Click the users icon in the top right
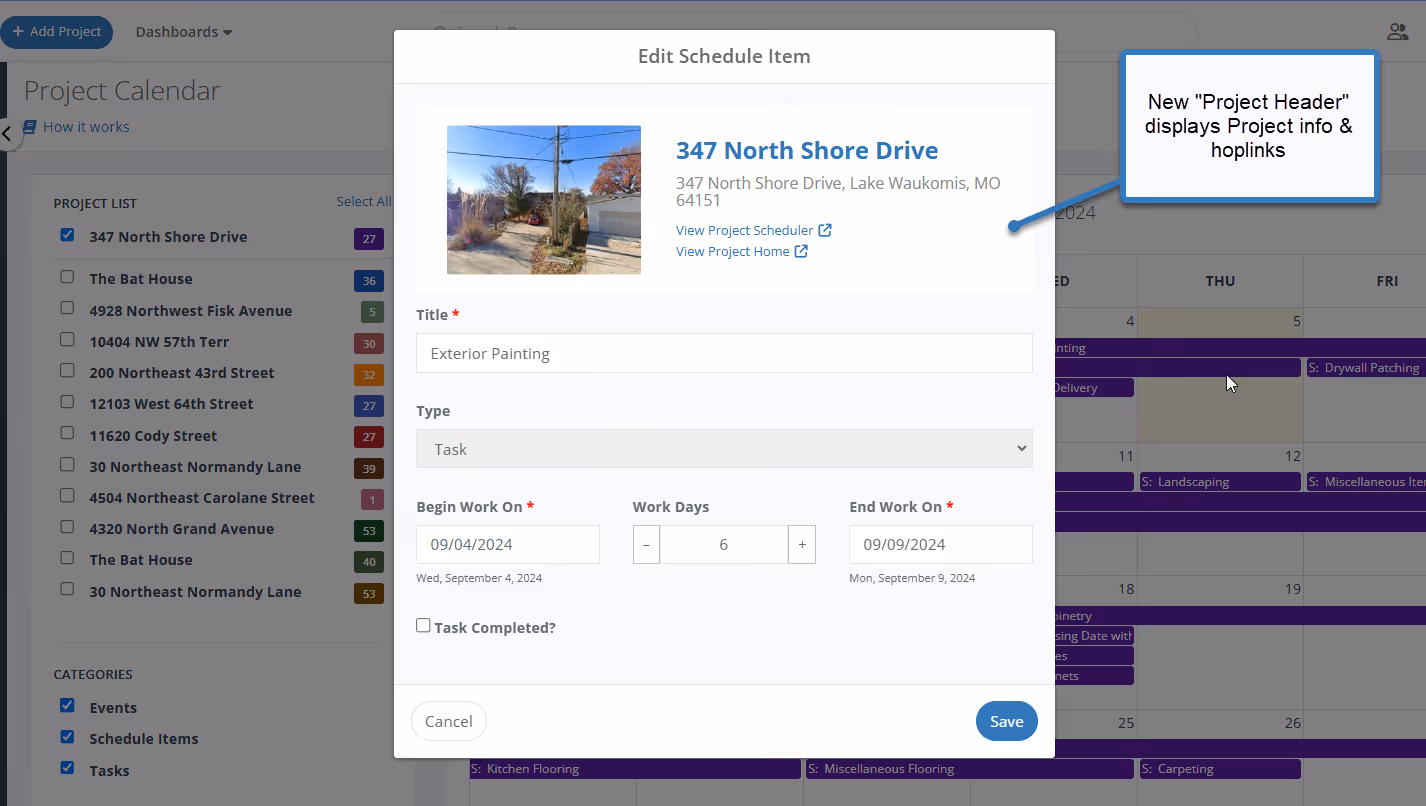The height and width of the screenshot is (806, 1426). 1398,32
